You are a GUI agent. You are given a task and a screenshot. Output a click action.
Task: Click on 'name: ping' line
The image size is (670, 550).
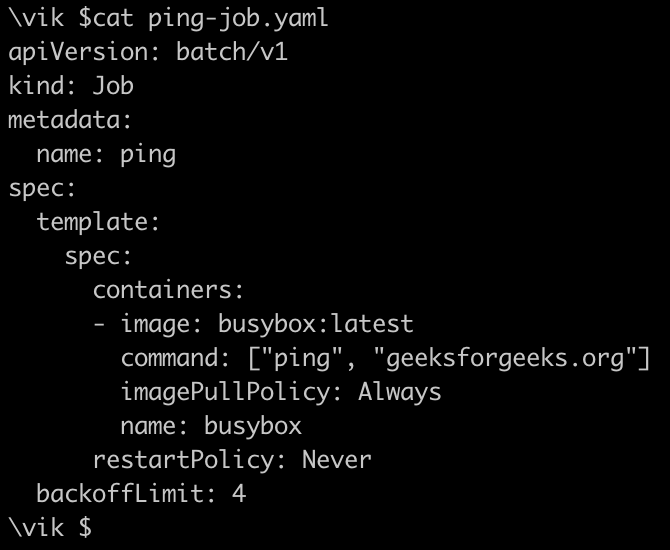106,155
